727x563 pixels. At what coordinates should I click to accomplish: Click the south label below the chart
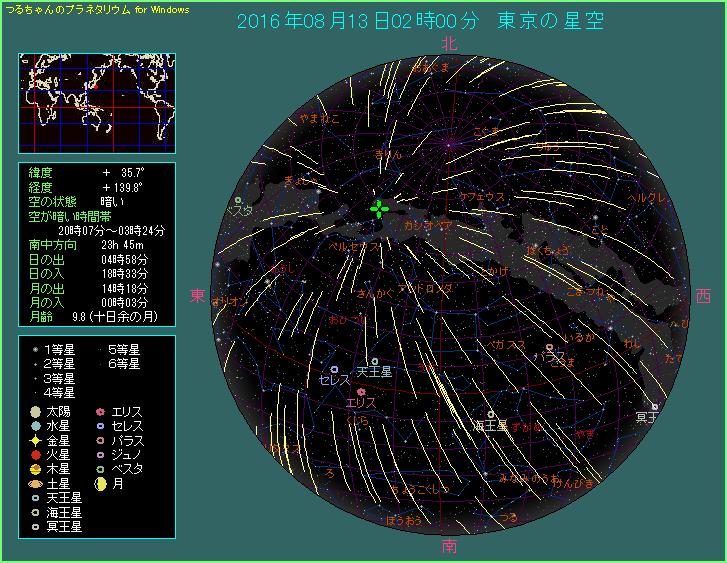tap(449, 546)
